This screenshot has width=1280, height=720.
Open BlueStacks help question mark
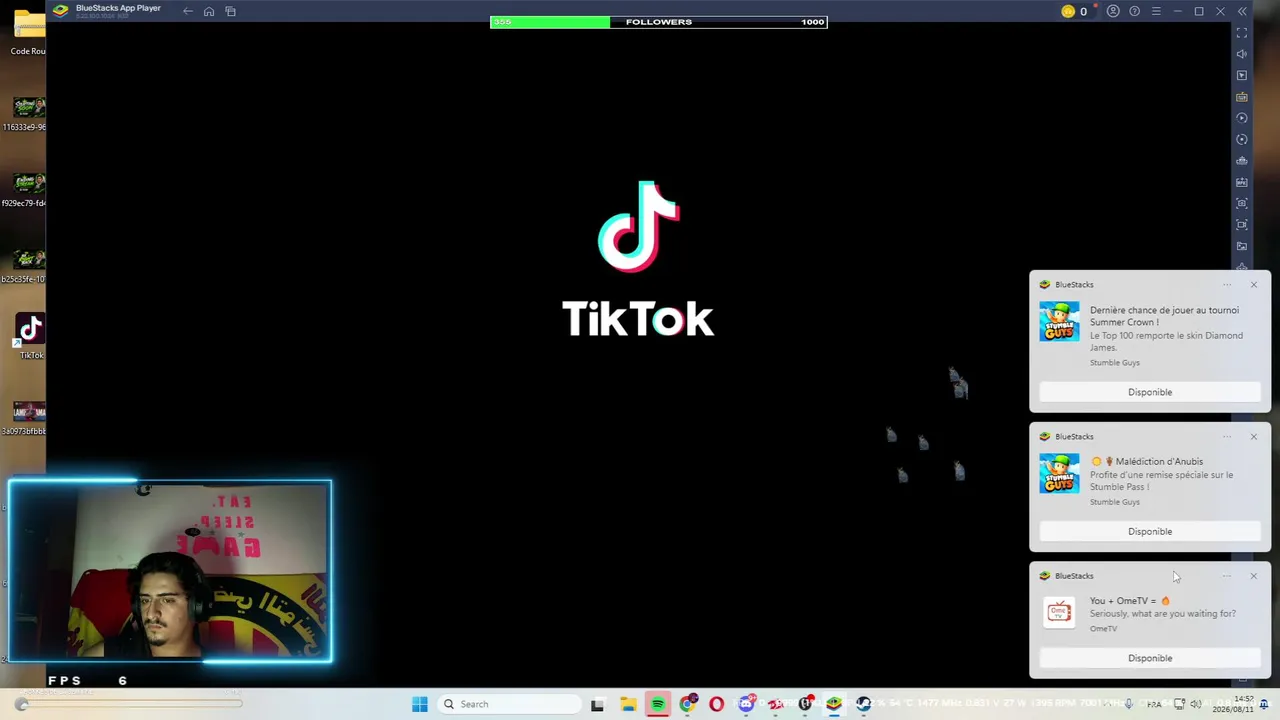(1134, 11)
